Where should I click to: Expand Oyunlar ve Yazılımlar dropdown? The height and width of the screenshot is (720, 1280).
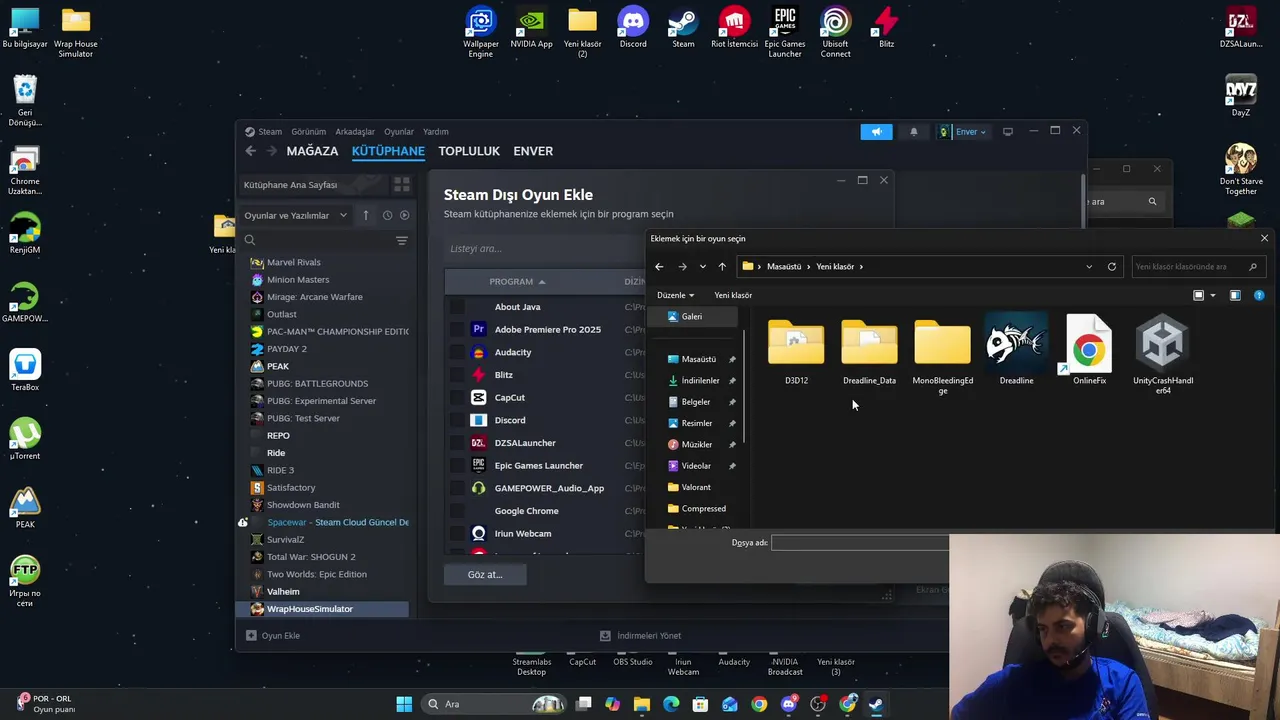[296, 215]
